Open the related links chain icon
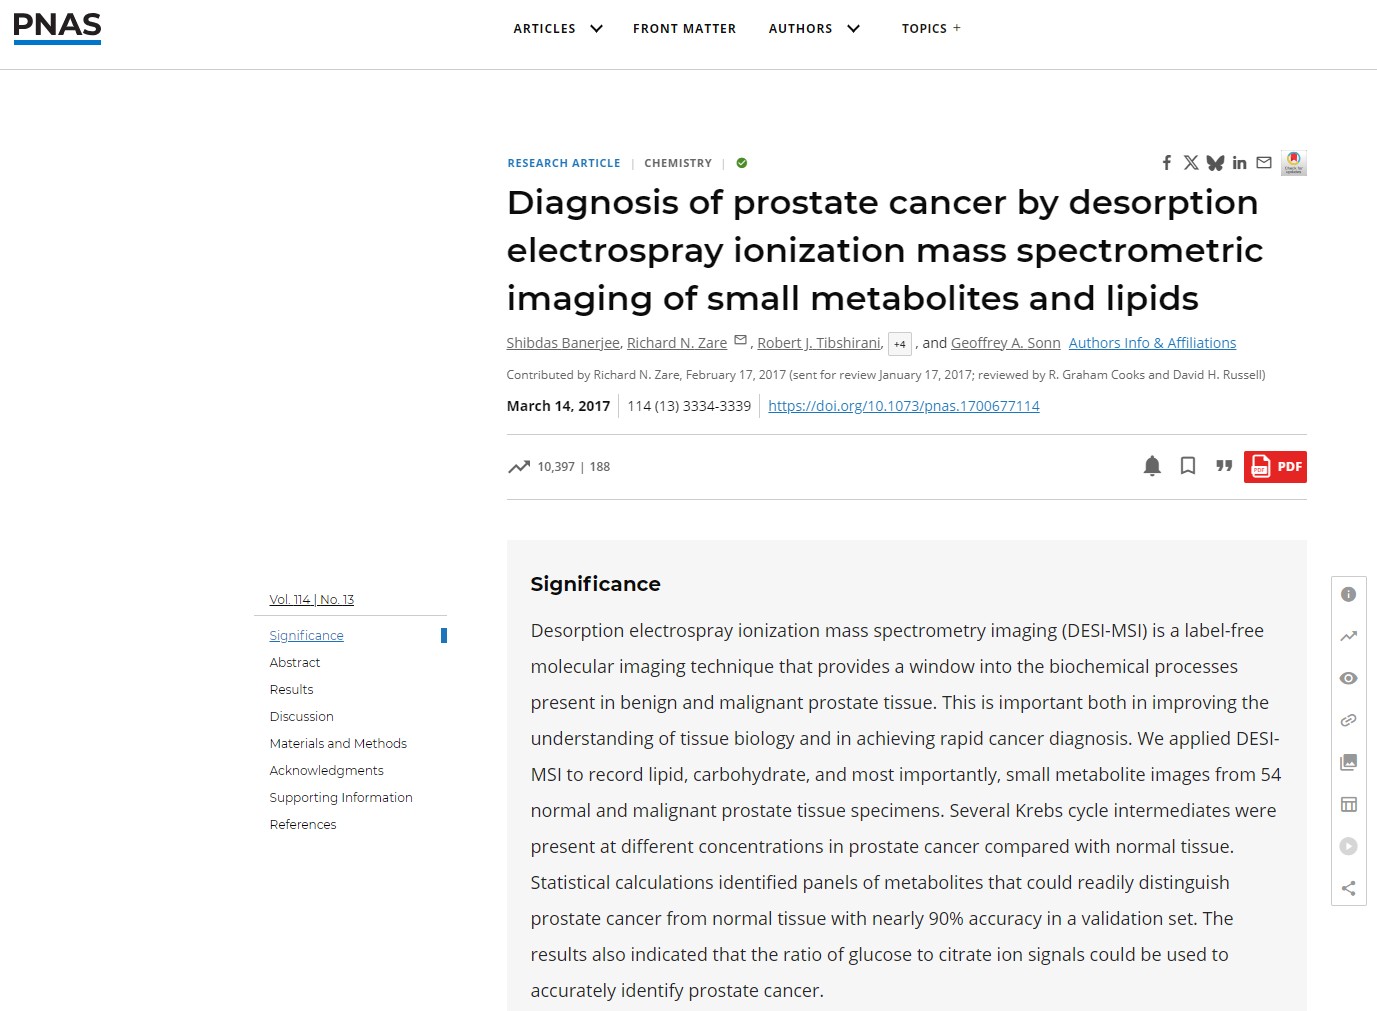Image resolution: width=1377 pixels, height=1011 pixels. click(1348, 720)
